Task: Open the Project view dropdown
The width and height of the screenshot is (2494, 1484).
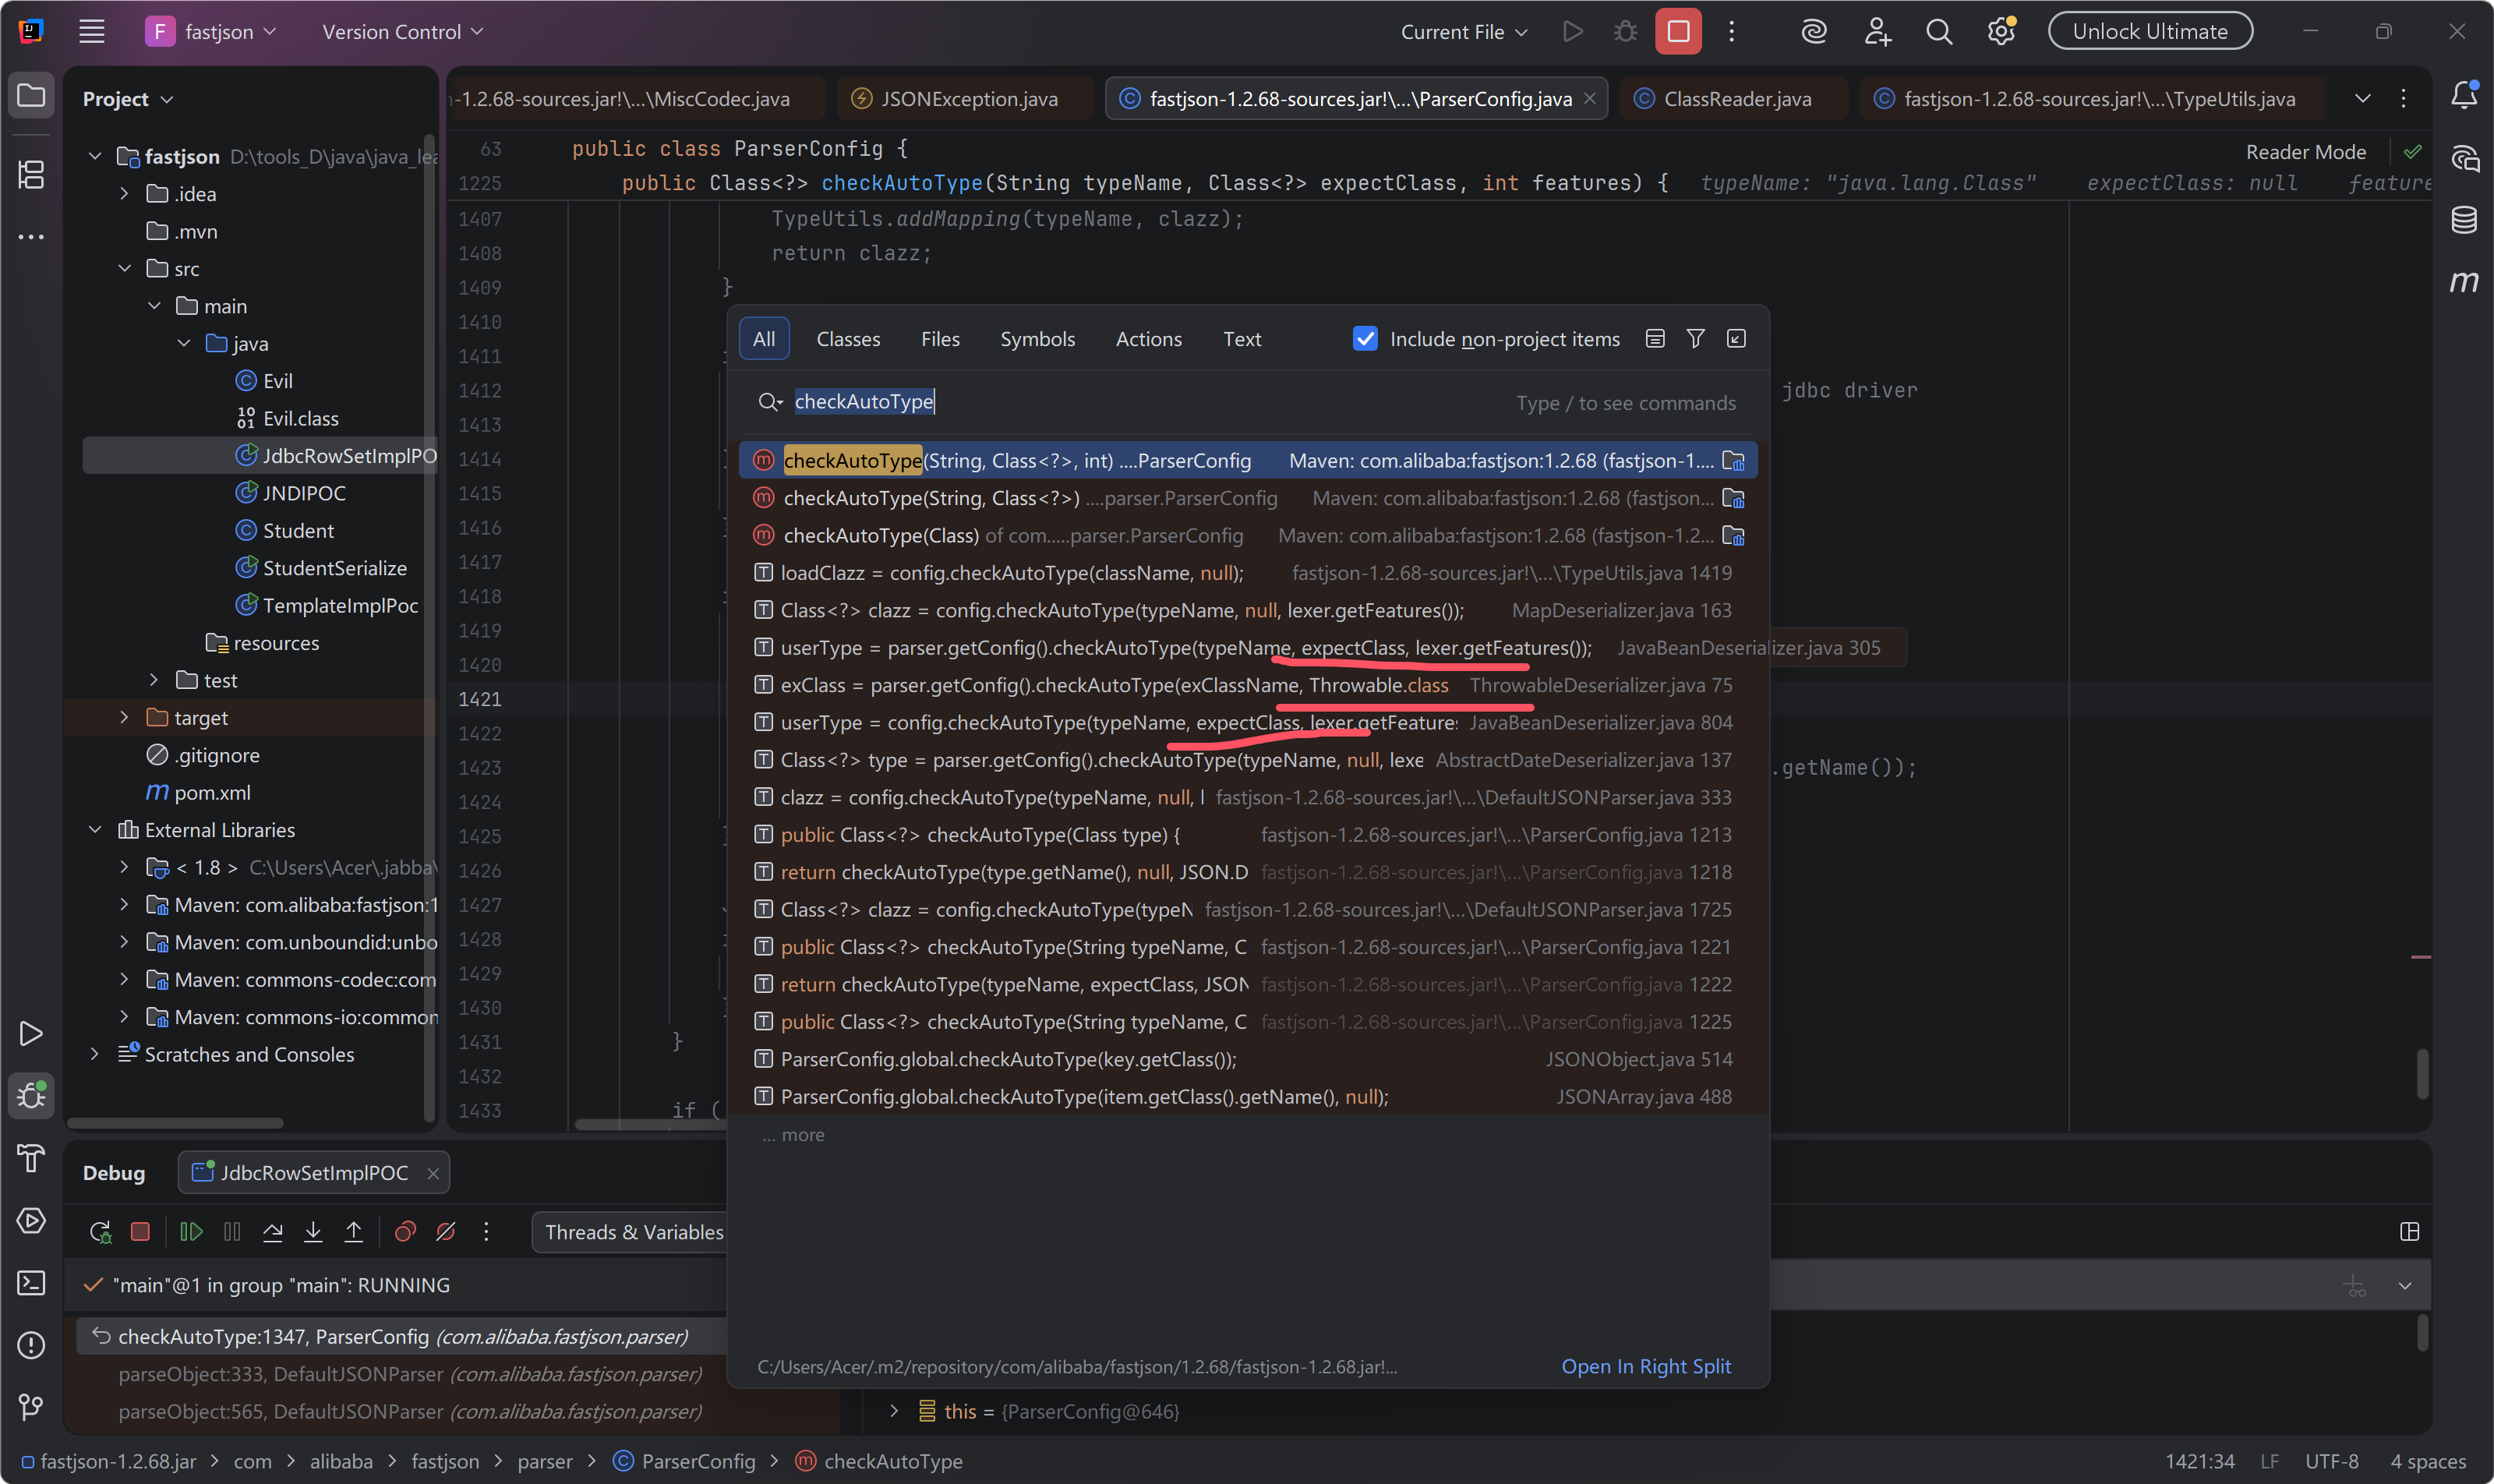Action: pyautogui.click(x=128, y=99)
